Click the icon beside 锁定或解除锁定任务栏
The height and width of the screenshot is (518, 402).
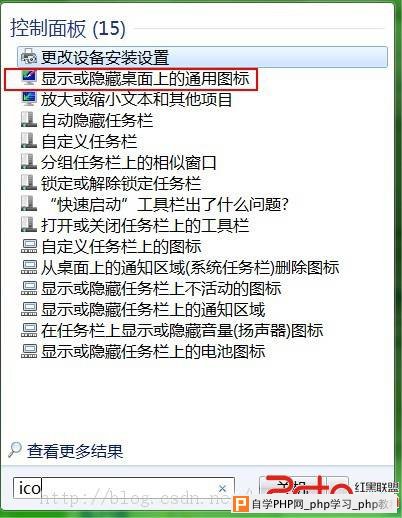point(29,183)
